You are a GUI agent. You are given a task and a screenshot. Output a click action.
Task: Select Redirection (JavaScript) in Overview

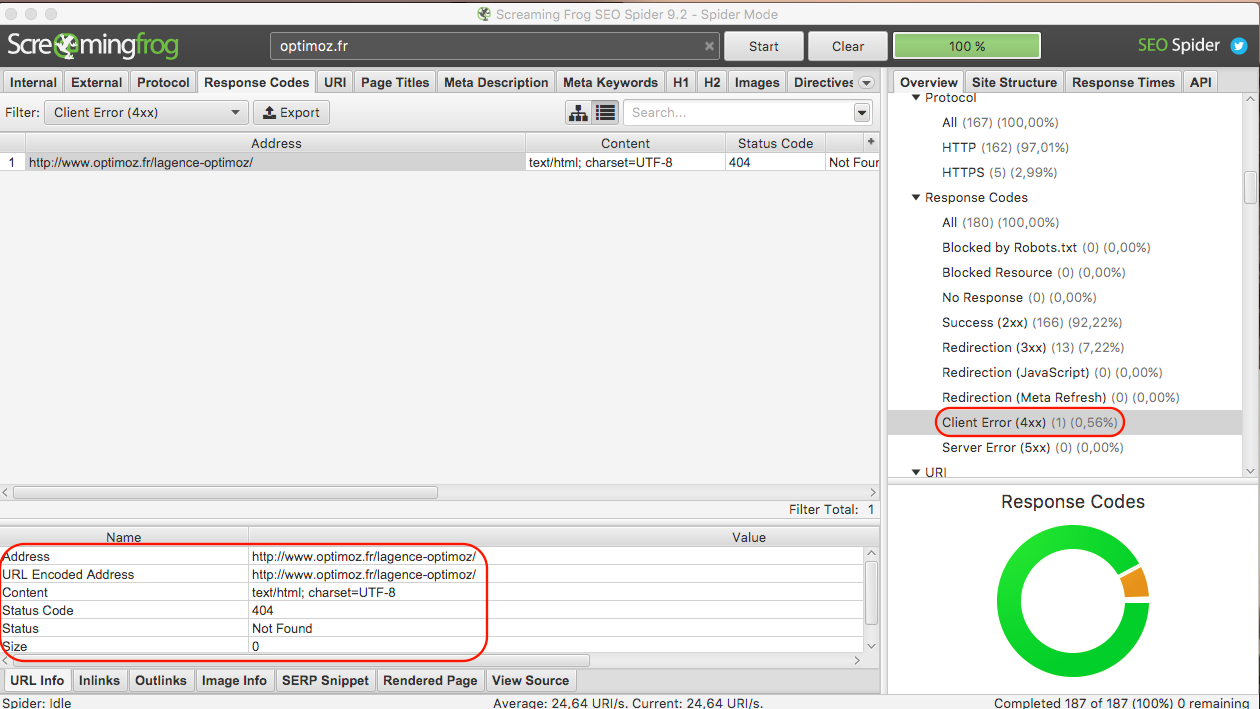[1052, 373]
